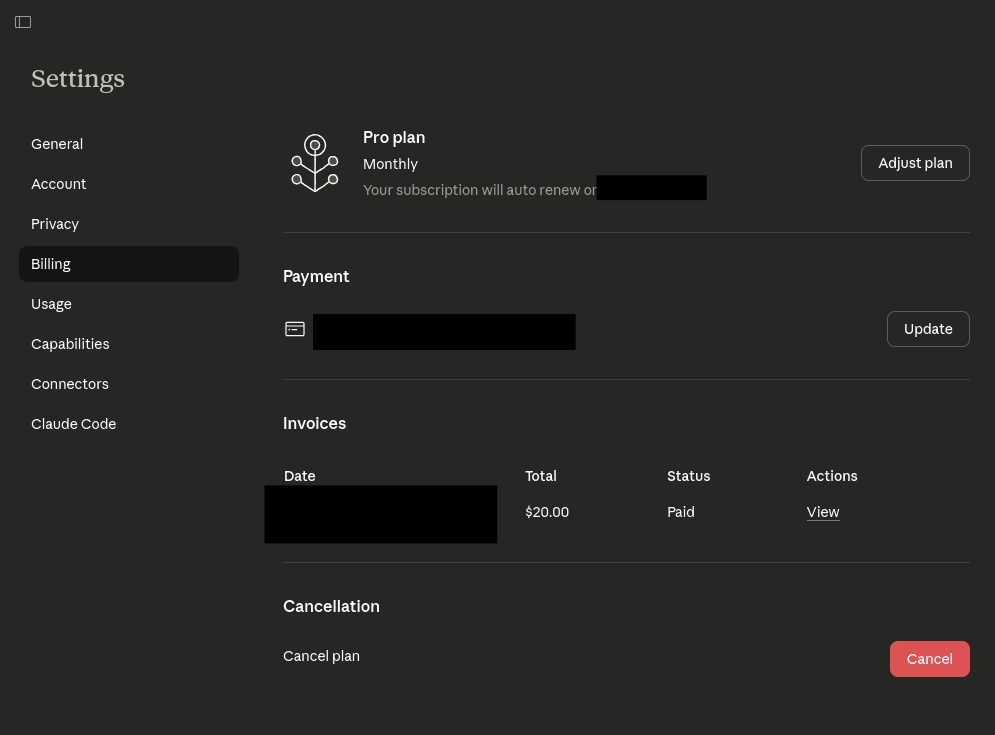
Task: Select Billing in the sidebar
Action: (51, 264)
